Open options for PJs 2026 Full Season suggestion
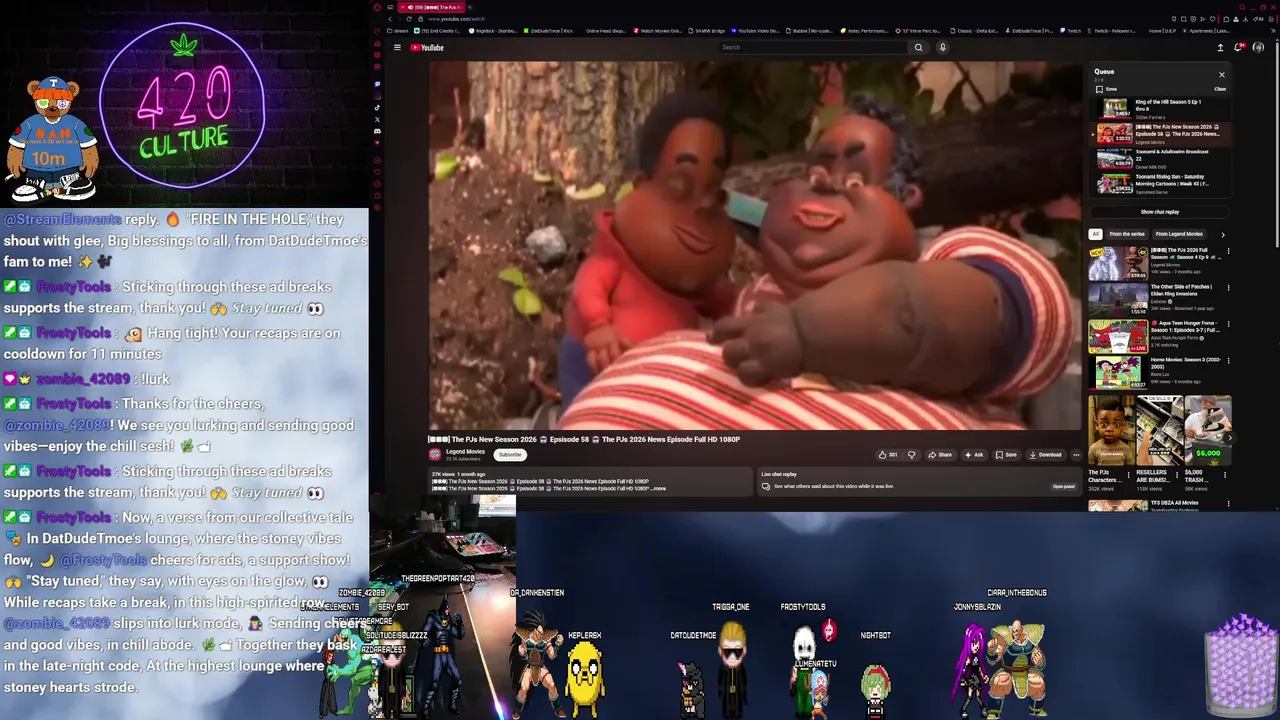This screenshot has width=1280, height=720. pos(1228,251)
